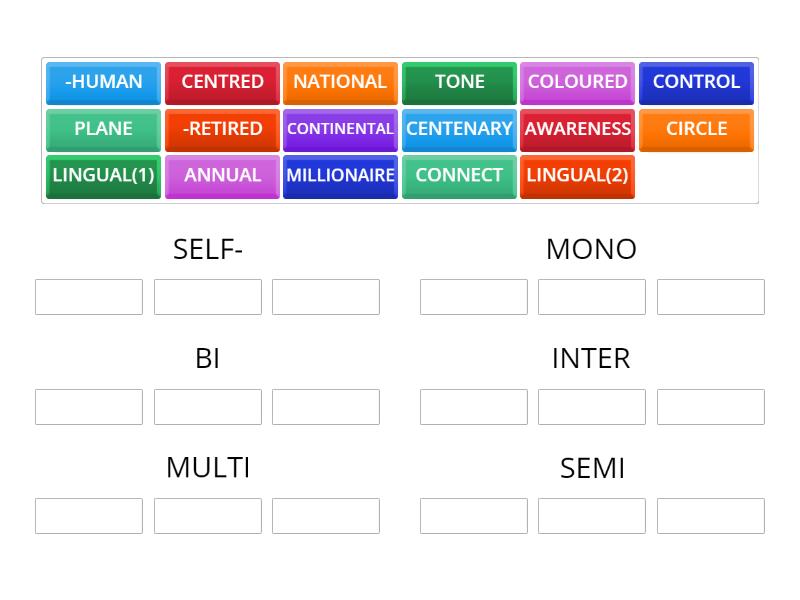Click the CONTINENTAL word tile
Image resolution: width=800 pixels, height=600 pixels.
tap(340, 129)
